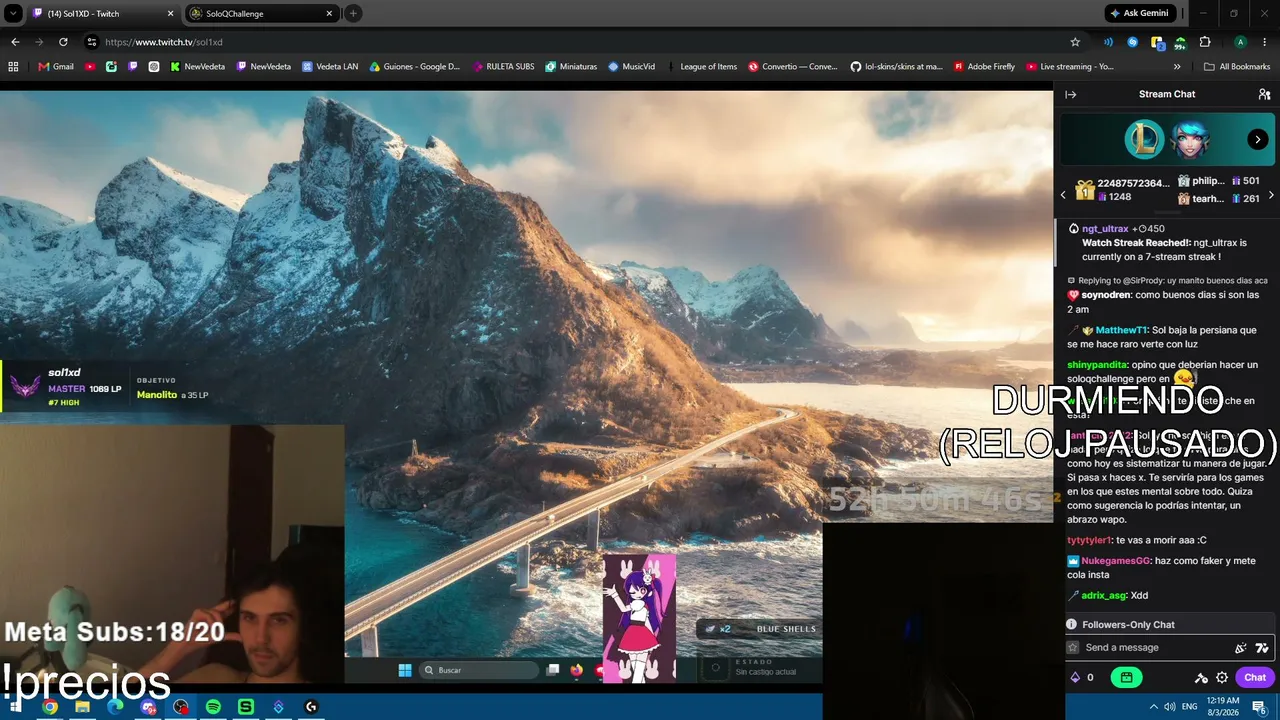This screenshot has height=720, width=1280.
Task: Click the League of Legends logo in banner
Action: click(1144, 139)
